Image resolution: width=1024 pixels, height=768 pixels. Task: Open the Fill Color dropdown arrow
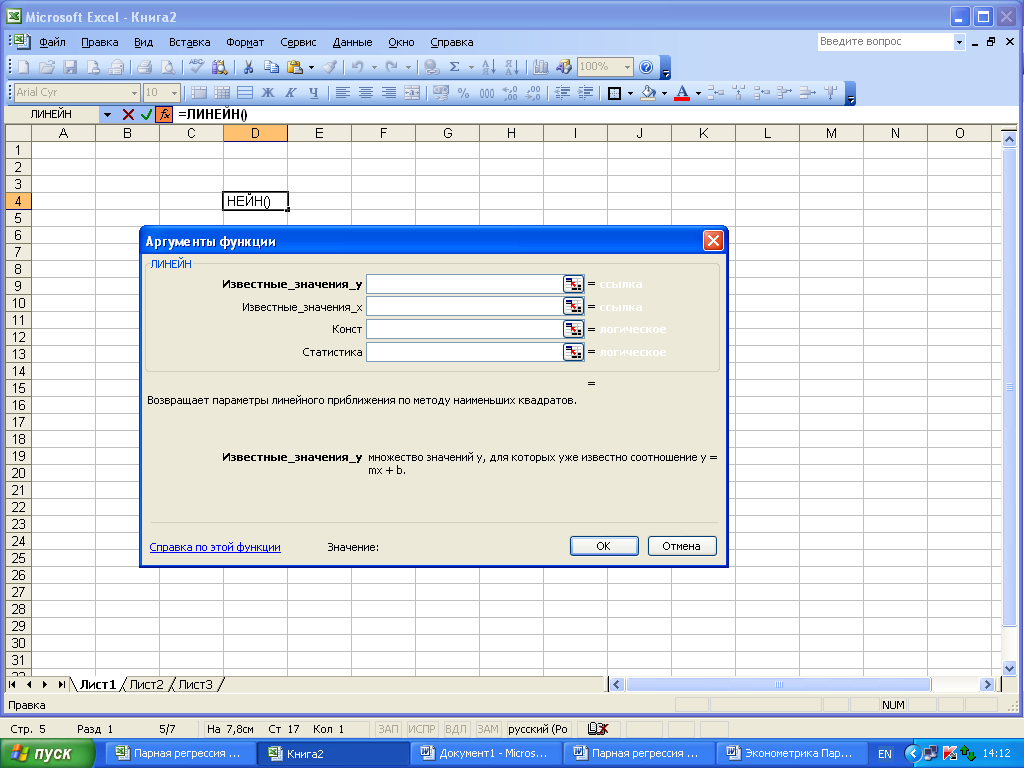pyautogui.click(x=664, y=93)
